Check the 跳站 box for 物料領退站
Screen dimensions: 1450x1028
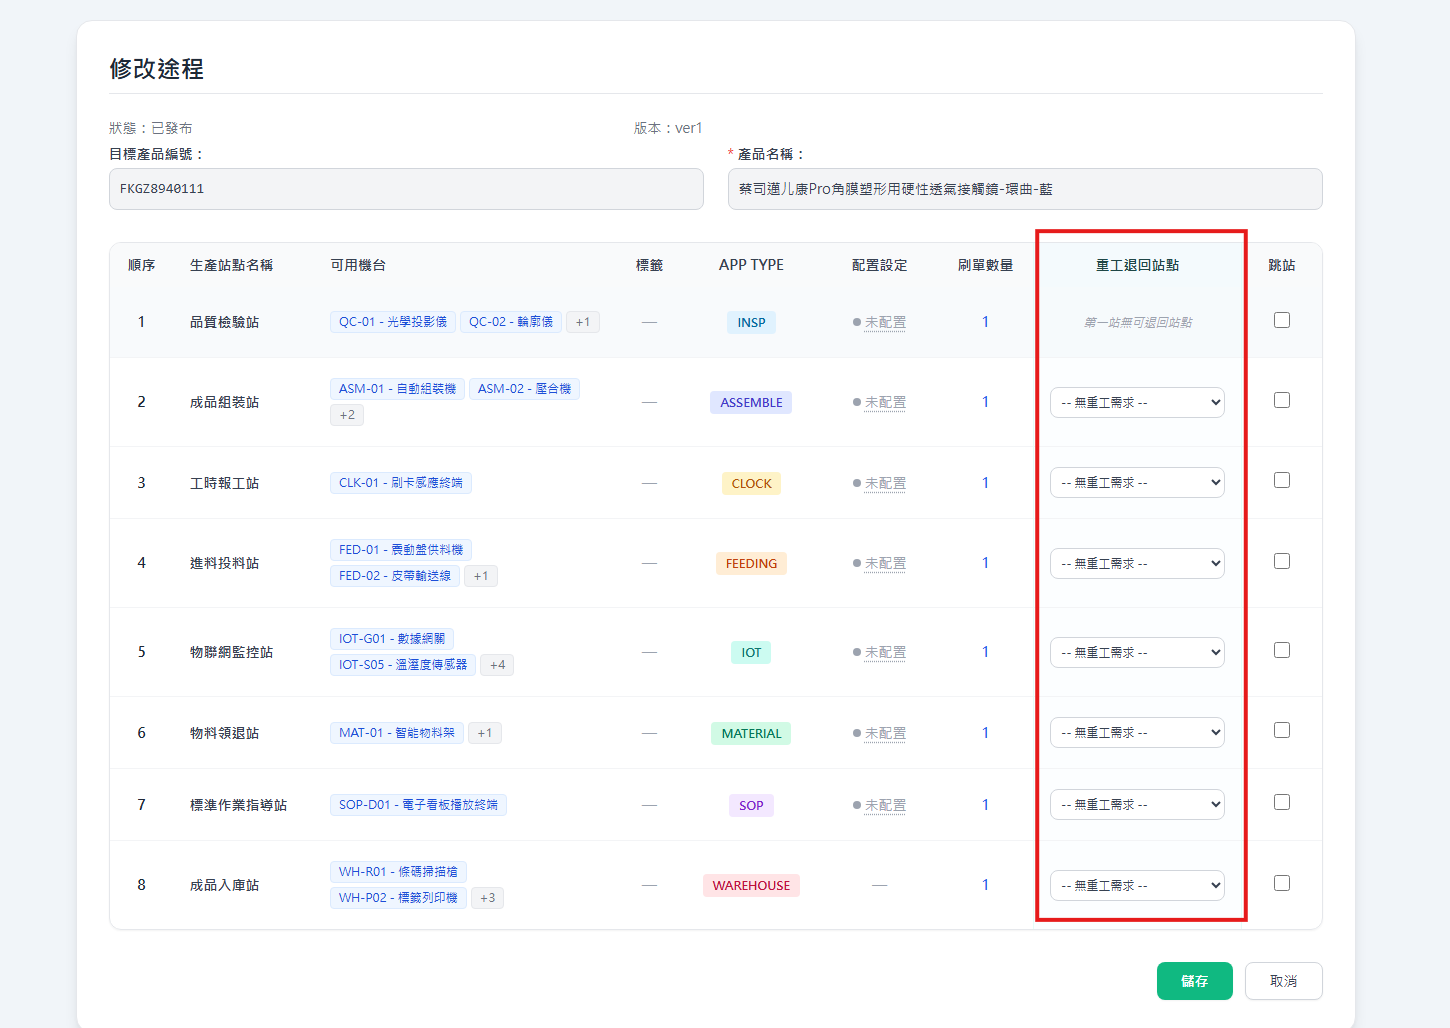[x=1282, y=730]
